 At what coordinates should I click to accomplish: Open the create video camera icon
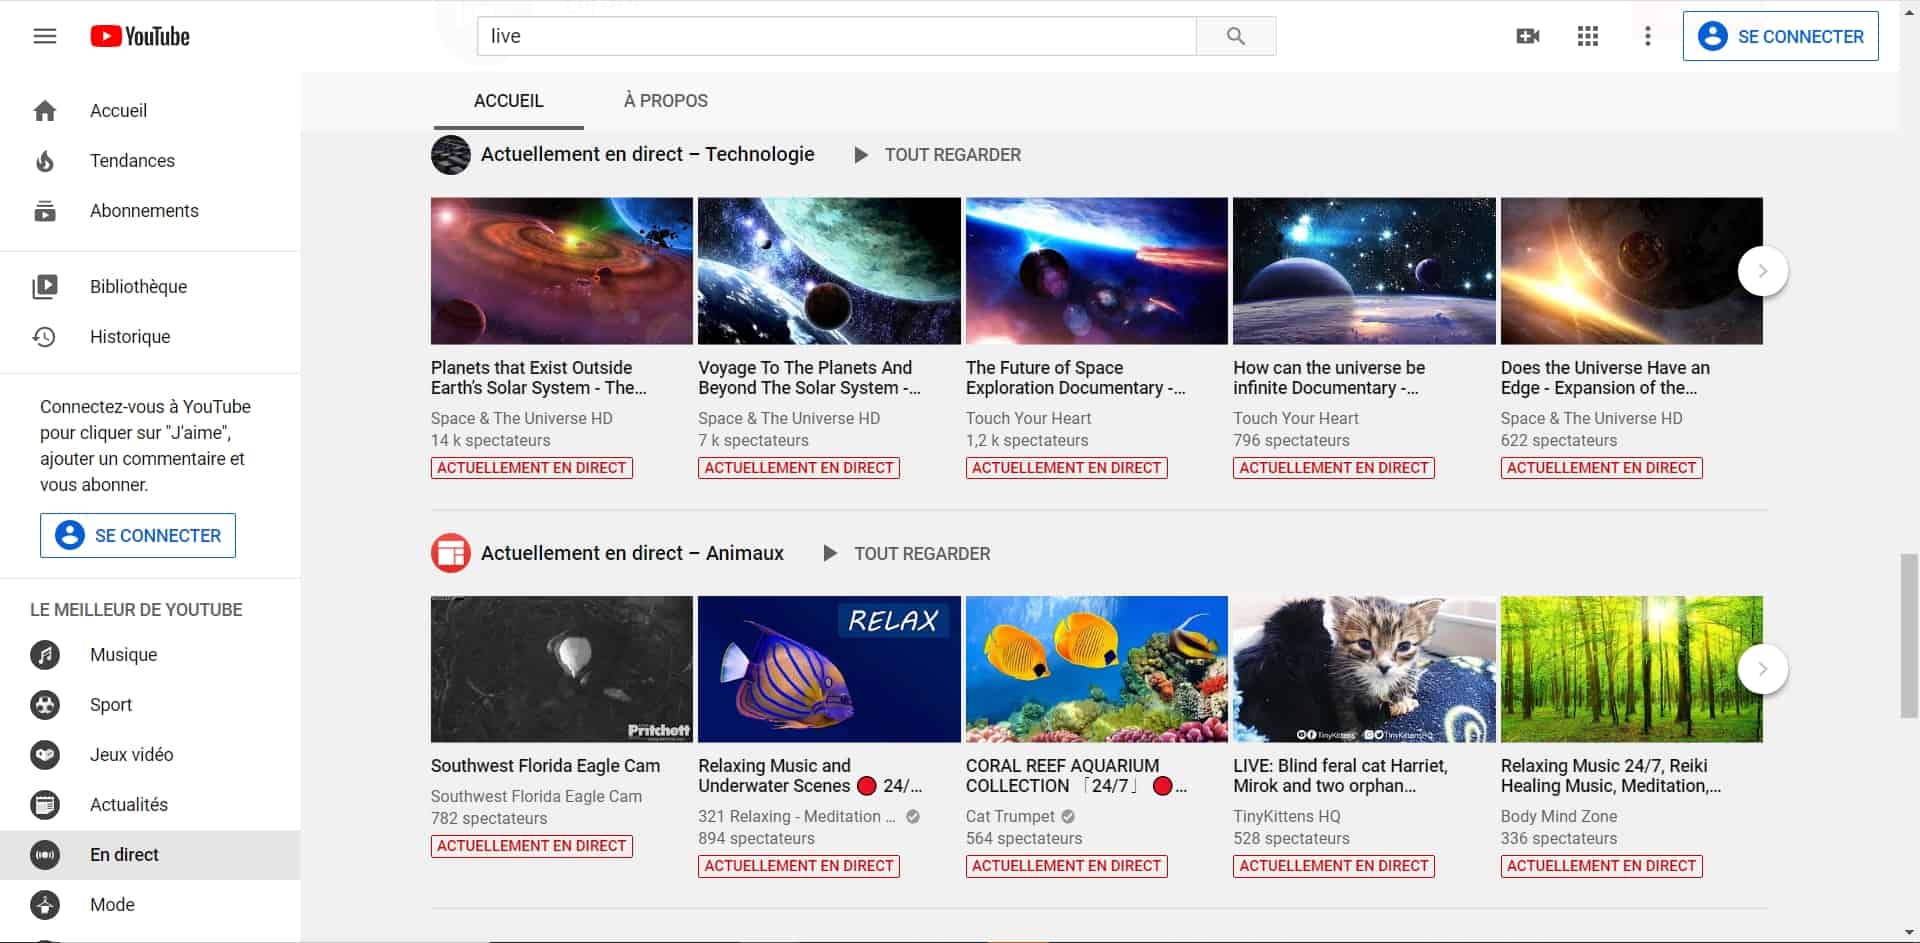pyautogui.click(x=1527, y=37)
